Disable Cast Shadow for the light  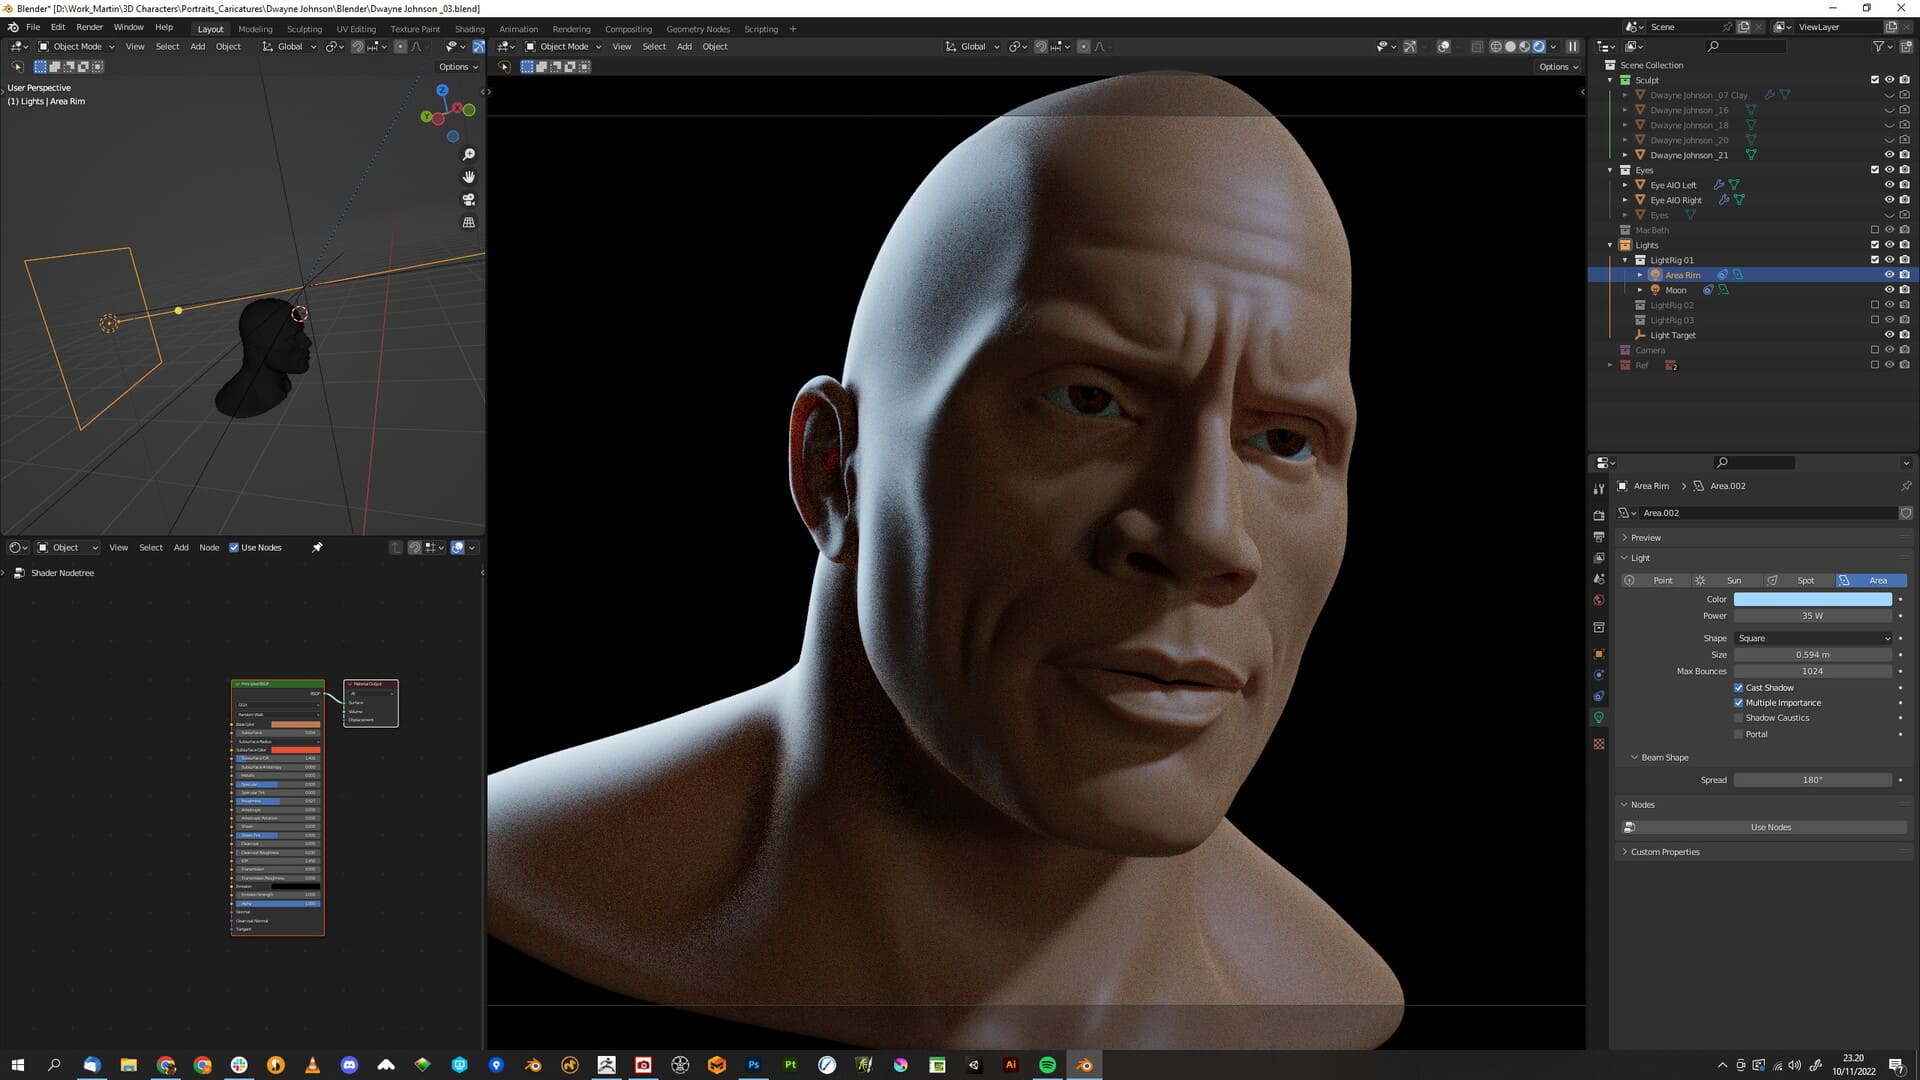[x=1739, y=687]
